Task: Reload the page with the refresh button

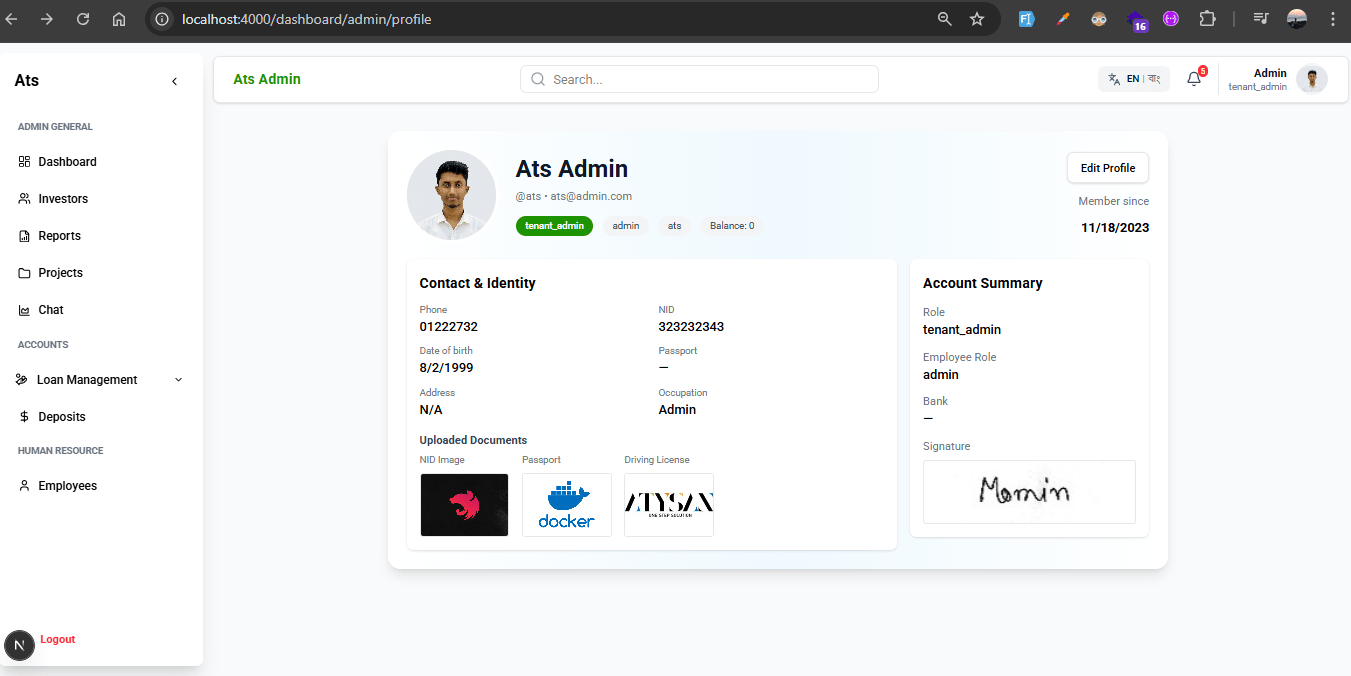Action: pos(83,19)
